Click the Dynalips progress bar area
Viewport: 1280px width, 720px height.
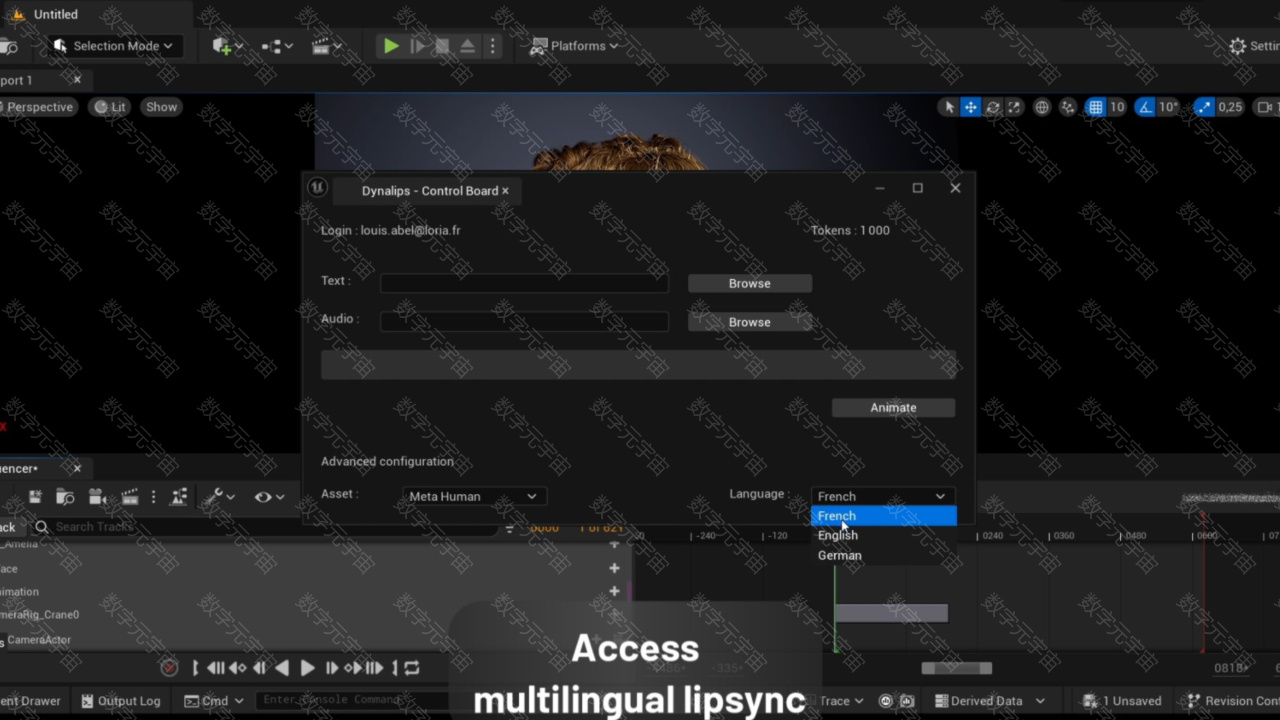tap(638, 364)
